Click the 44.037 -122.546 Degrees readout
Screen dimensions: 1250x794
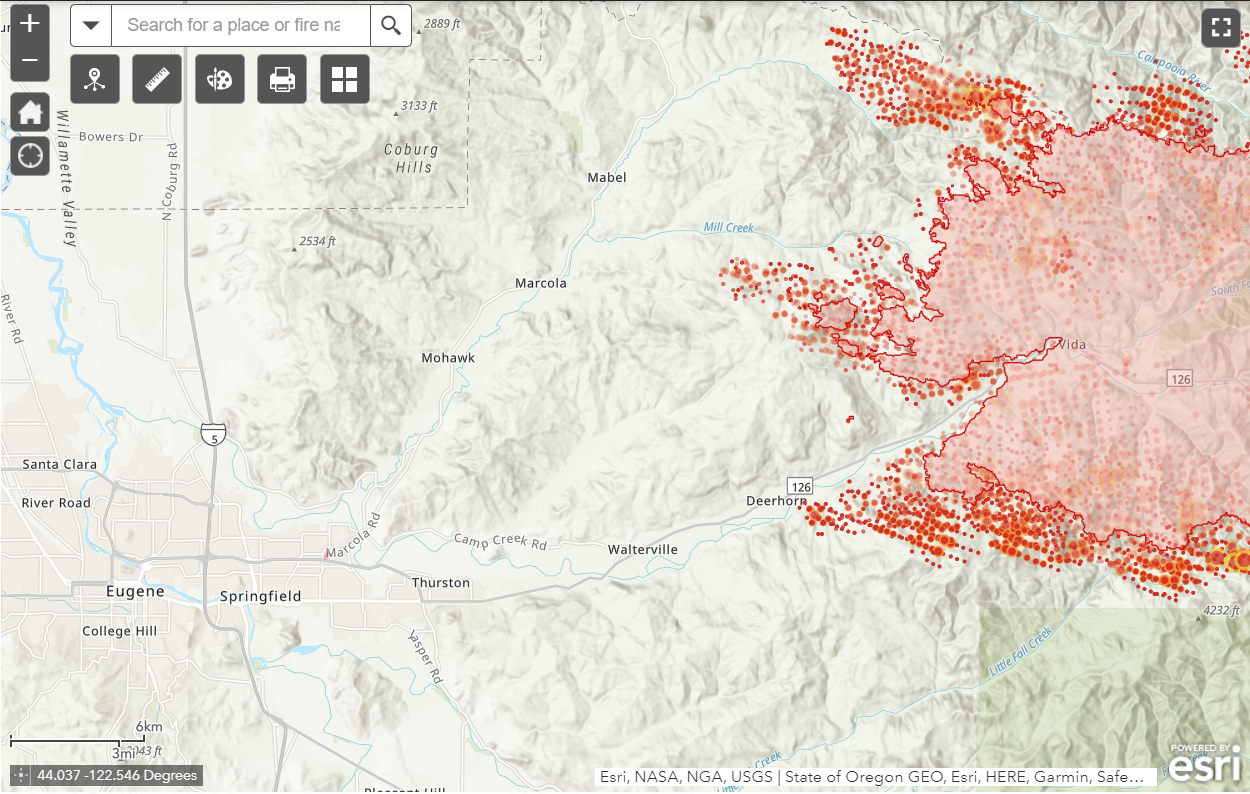click(117, 775)
